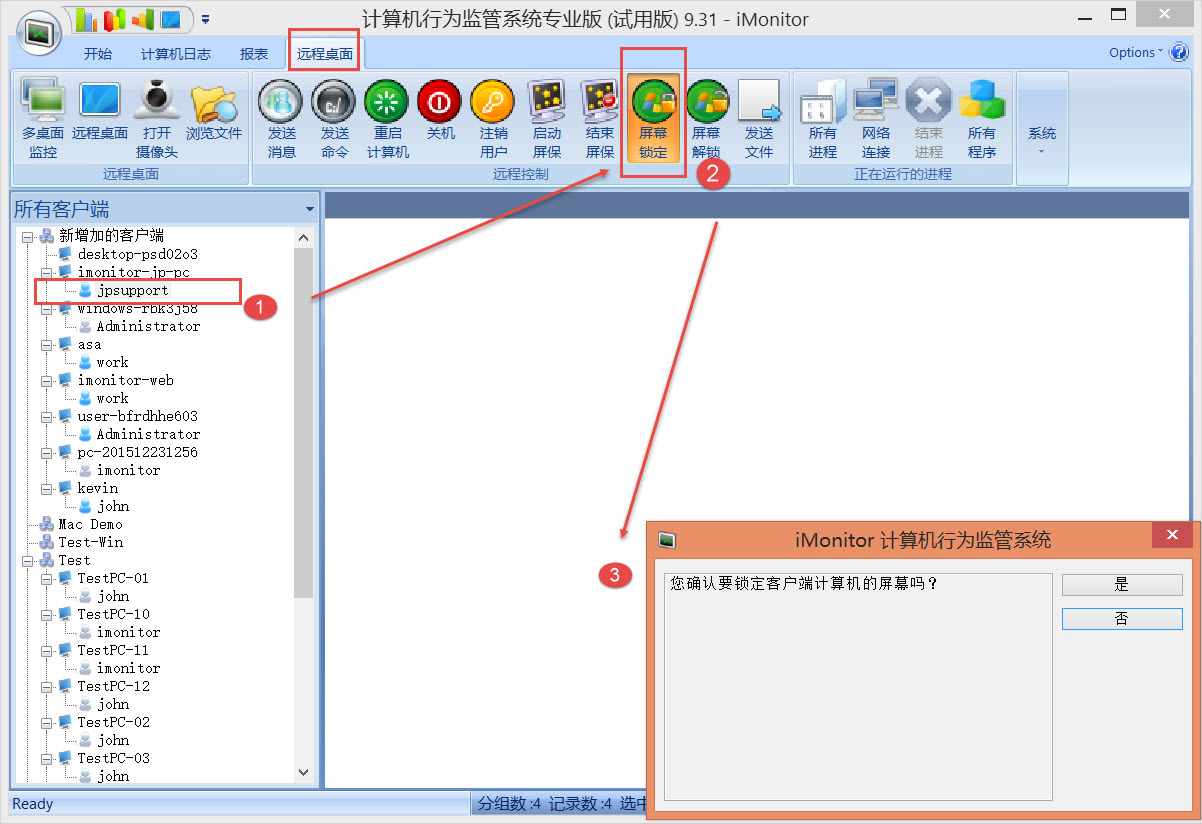Select work user under asa

coord(112,362)
